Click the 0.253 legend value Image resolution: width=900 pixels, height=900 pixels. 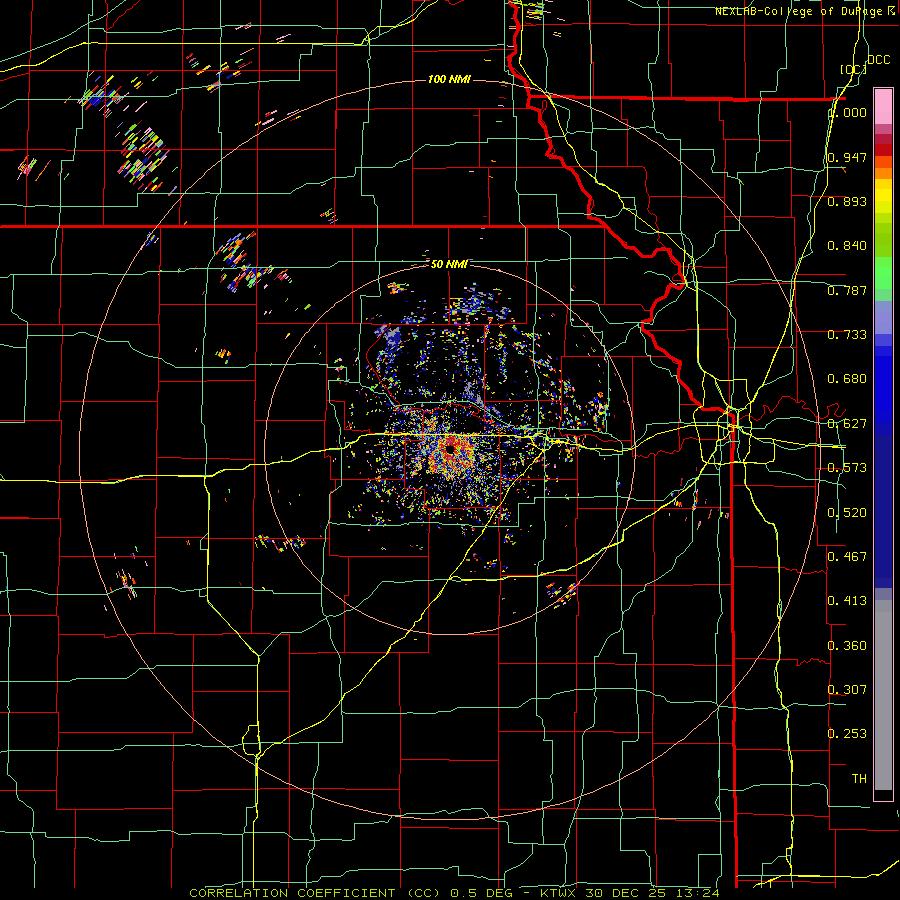coord(847,734)
